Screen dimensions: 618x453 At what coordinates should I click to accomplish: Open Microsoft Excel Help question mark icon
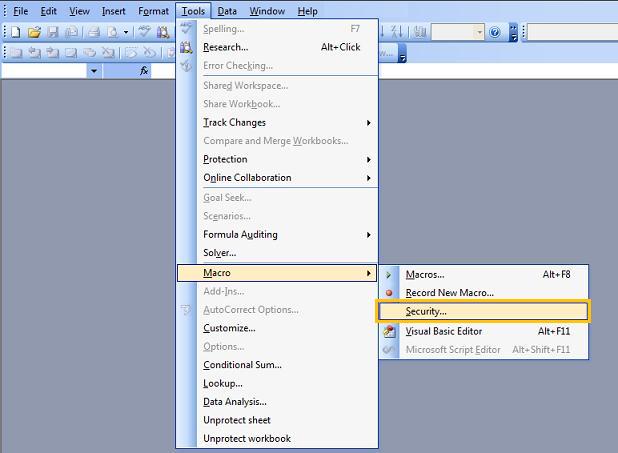click(x=497, y=32)
